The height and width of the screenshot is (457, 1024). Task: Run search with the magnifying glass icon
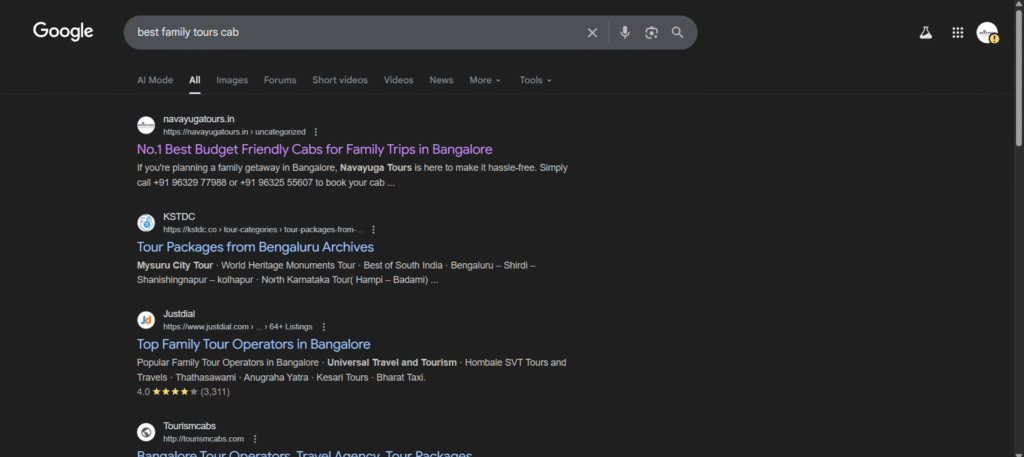point(678,33)
